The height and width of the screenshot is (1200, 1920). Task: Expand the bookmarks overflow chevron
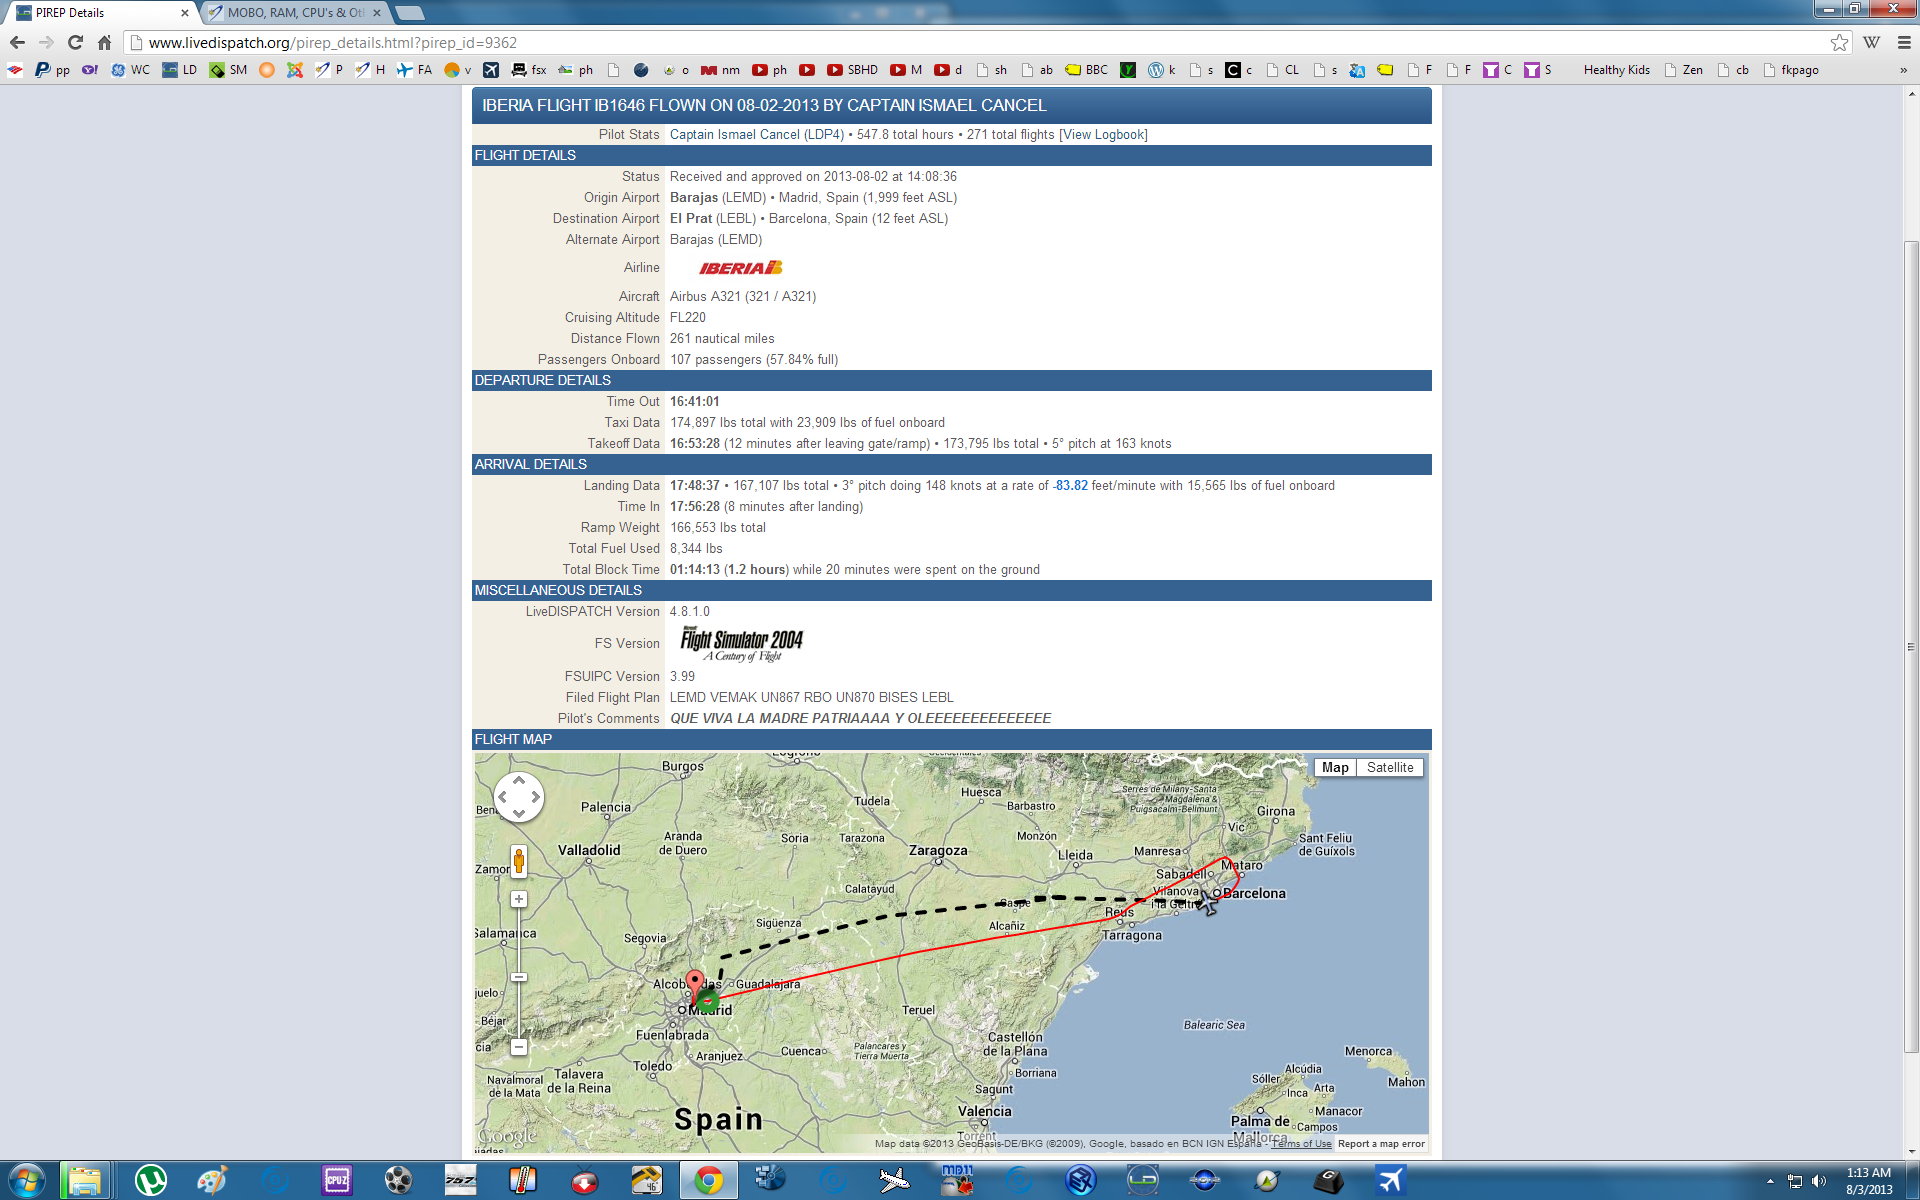[x=1903, y=70]
